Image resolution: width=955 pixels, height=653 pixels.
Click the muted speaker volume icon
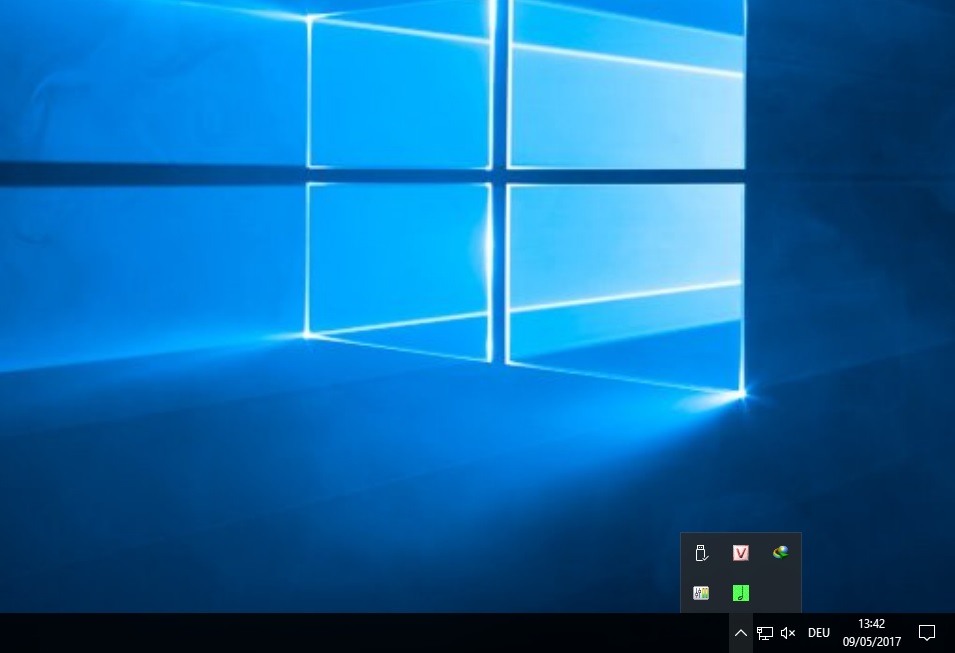point(788,633)
